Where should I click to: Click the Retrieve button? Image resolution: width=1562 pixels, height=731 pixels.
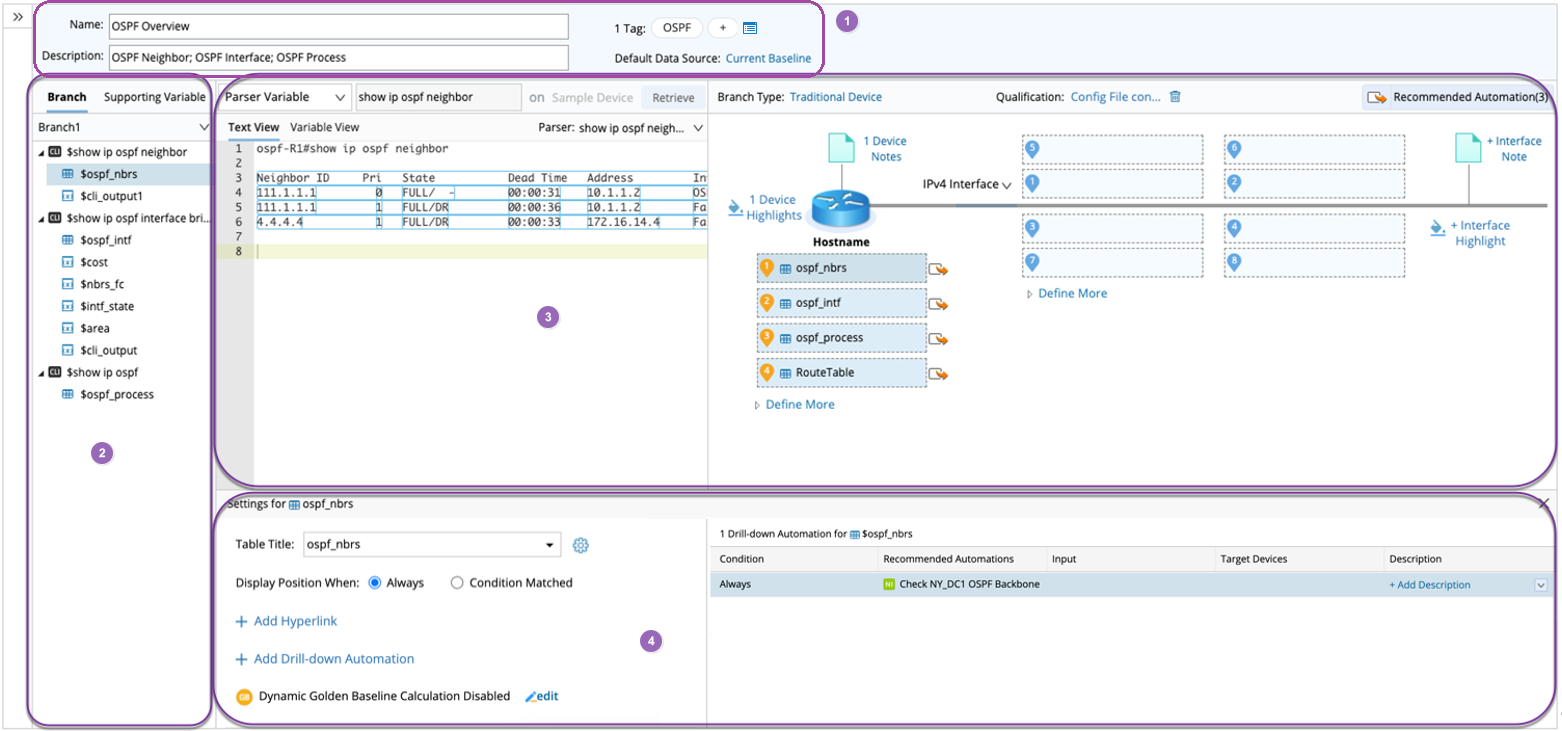[x=673, y=97]
